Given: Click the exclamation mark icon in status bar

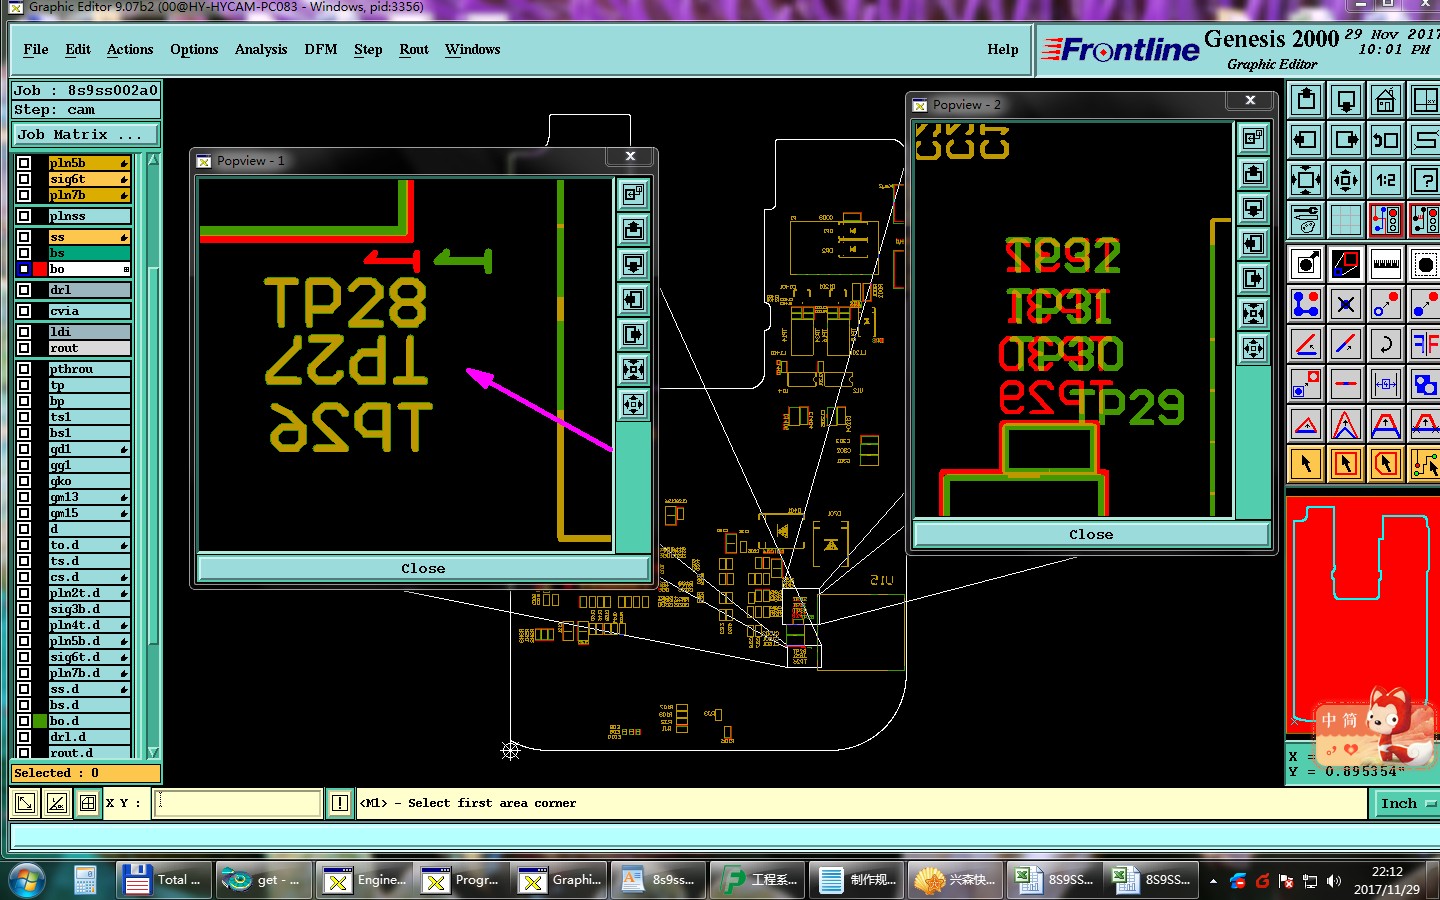Looking at the screenshot, I should (340, 803).
